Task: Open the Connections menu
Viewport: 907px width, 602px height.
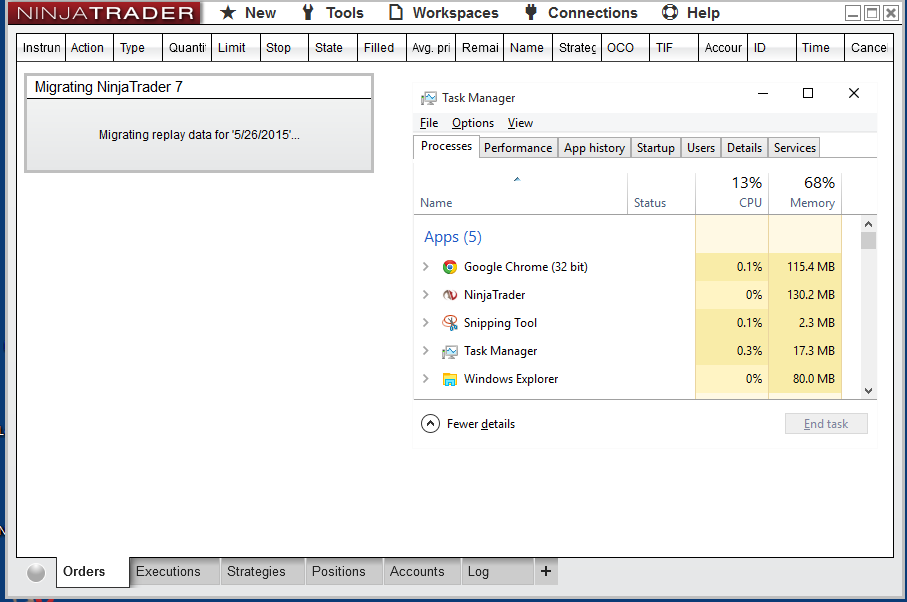Action: click(581, 13)
